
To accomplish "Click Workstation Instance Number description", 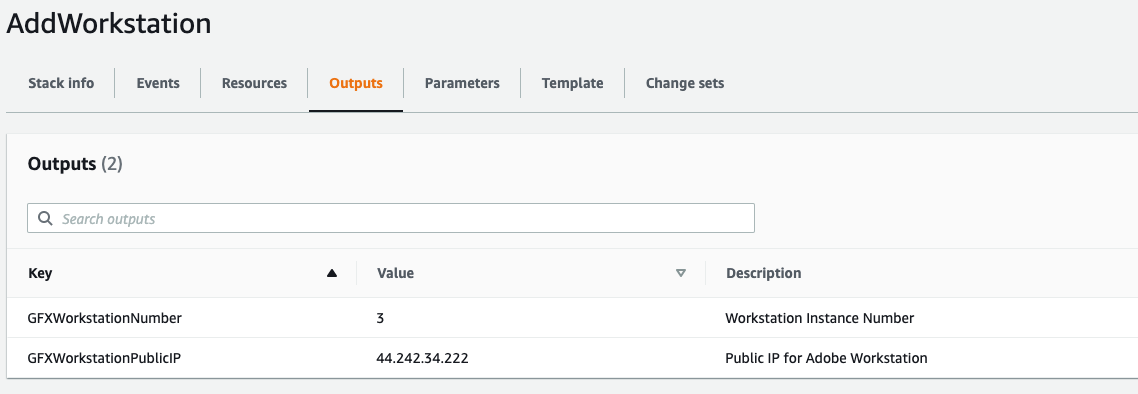I will click(x=819, y=318).
